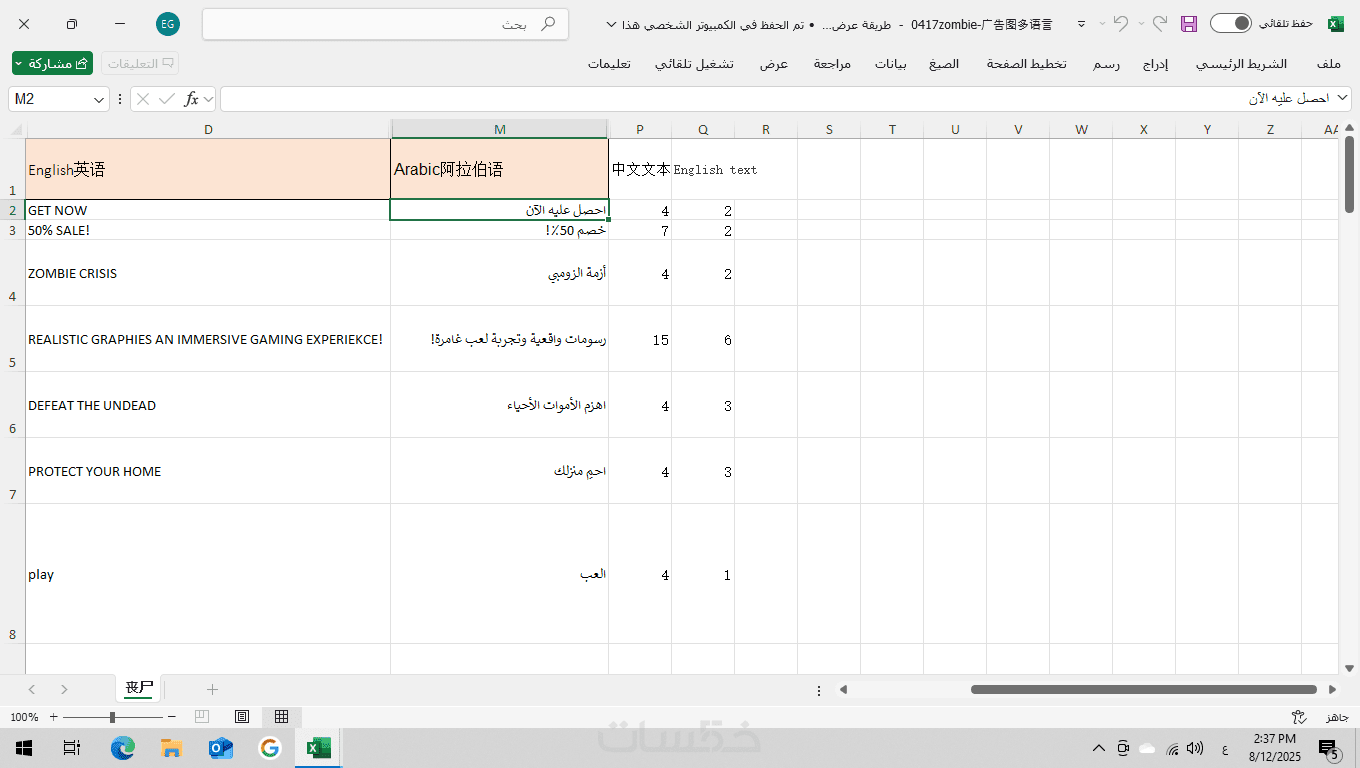This screenshot has height=768, width=1360.
Task: Zoom in using the plus icon
Action: 54,717
